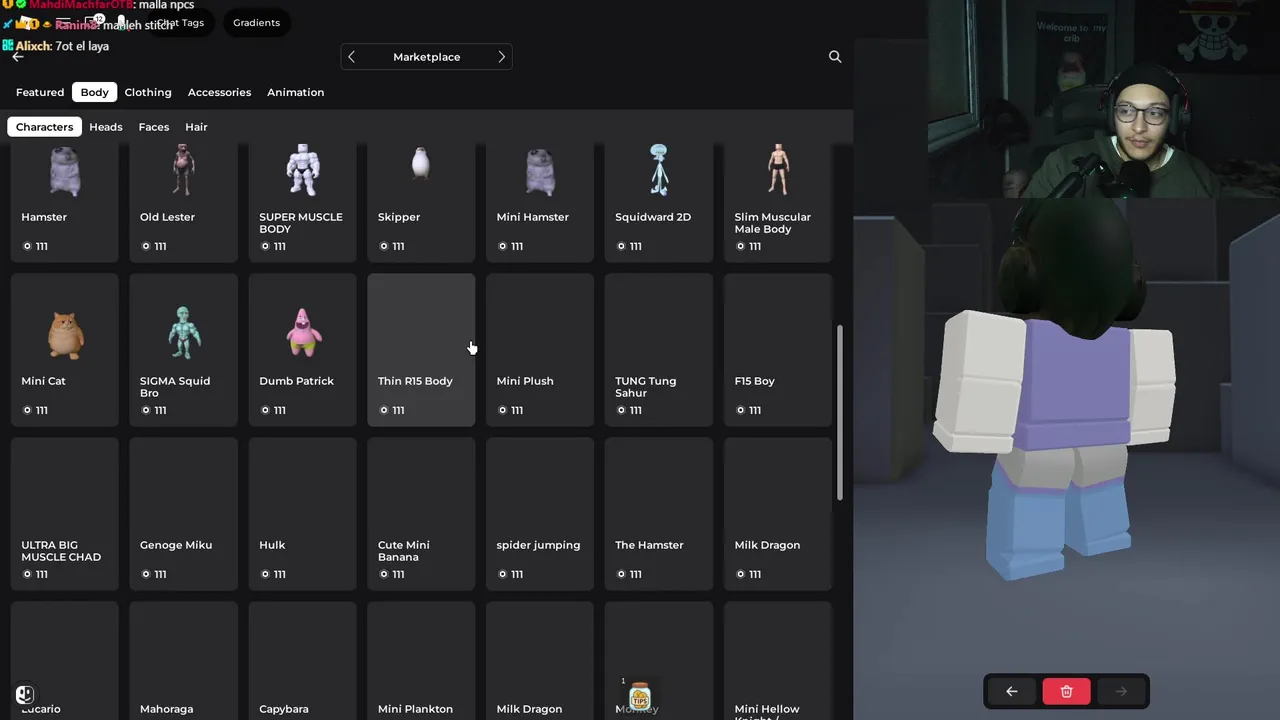Click the undo back arrow under avatar preview

(x=1012, y=691)
